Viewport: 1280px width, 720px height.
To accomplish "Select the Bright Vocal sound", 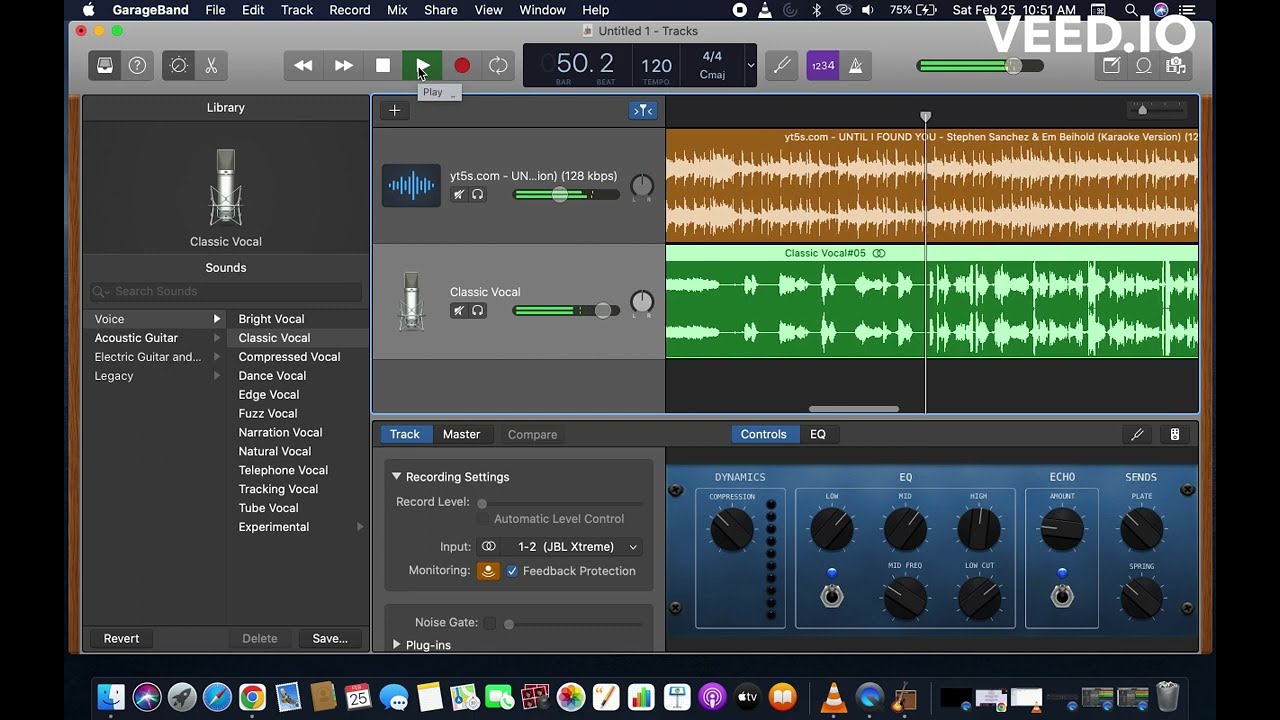I will click(x=271, y=319).
